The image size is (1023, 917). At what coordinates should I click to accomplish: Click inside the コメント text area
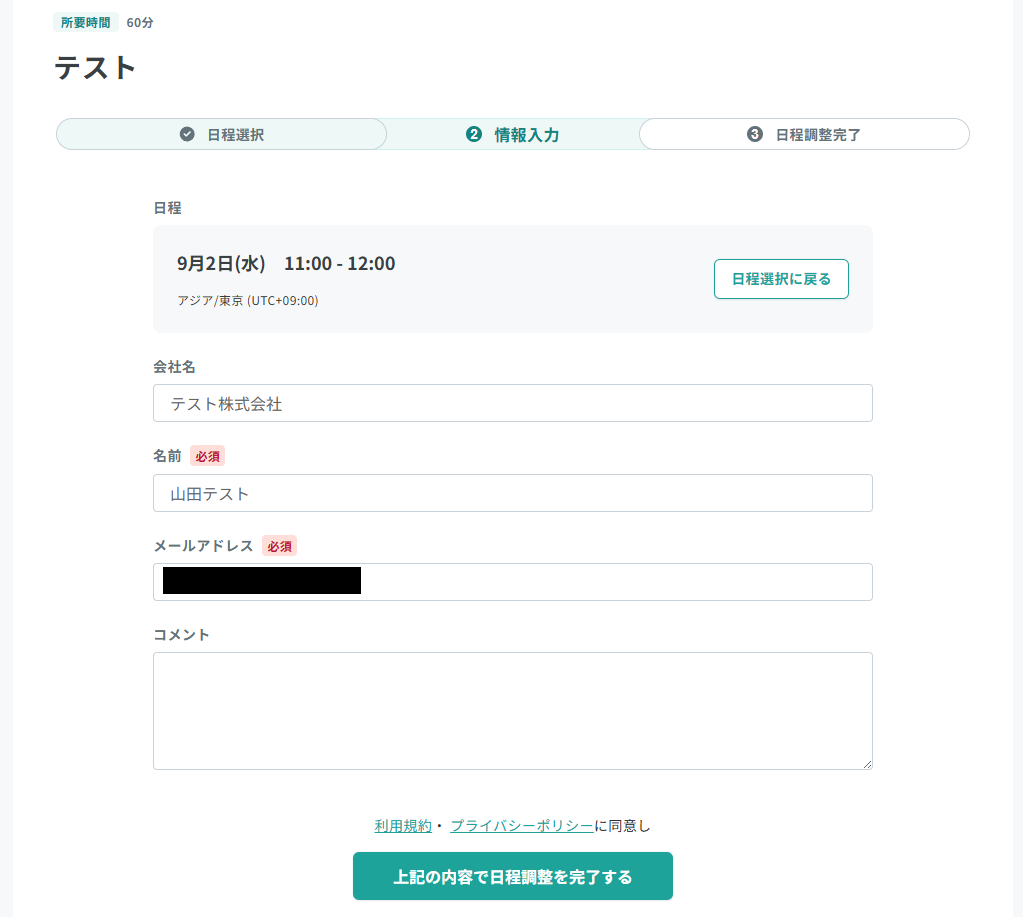tap(513, 711)
